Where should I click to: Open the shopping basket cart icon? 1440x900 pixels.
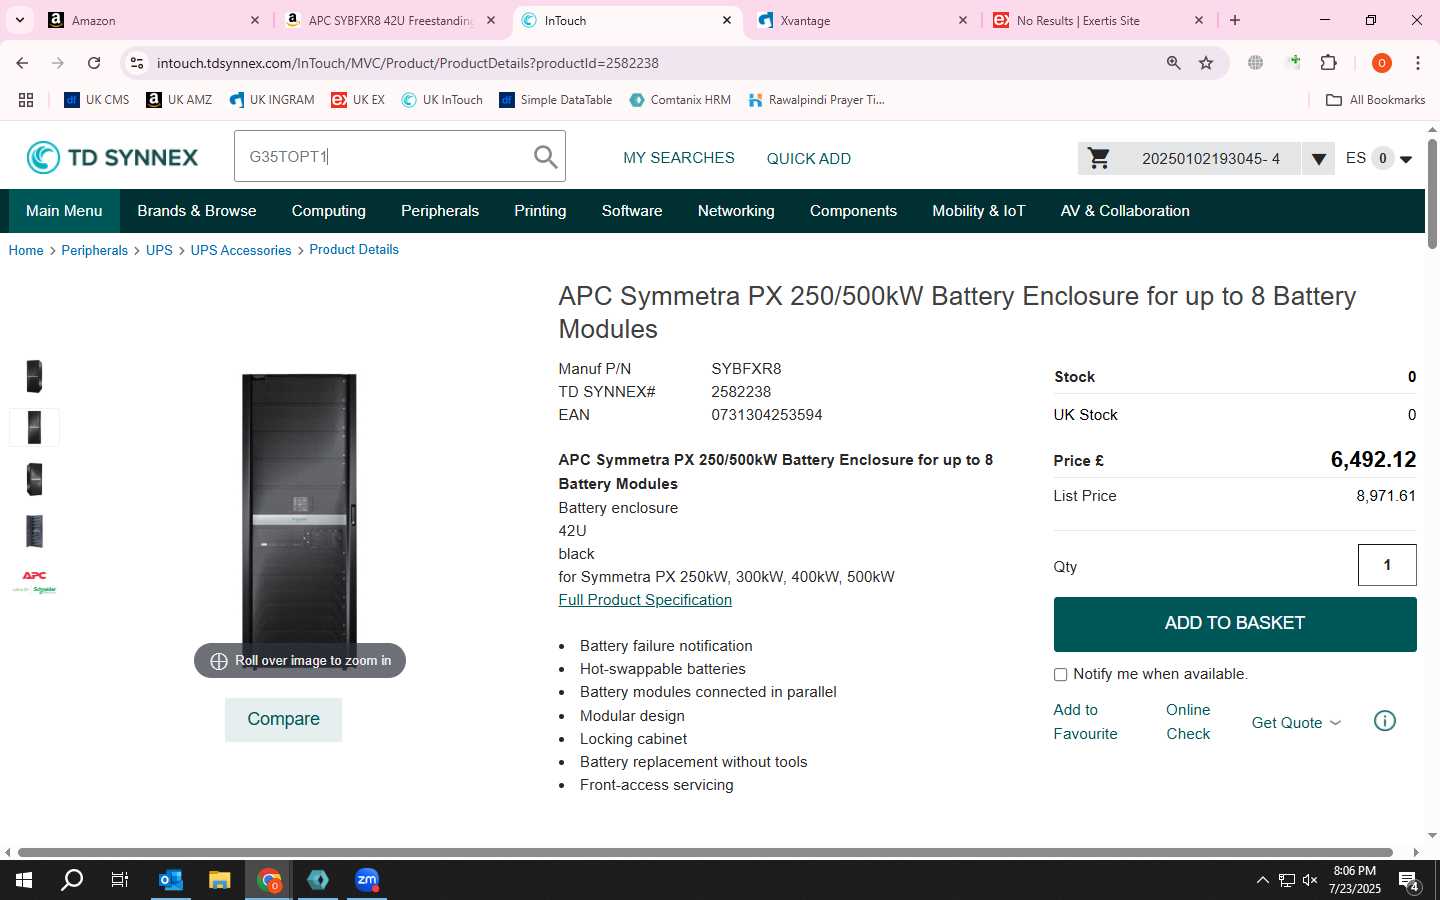[1099, 158]
